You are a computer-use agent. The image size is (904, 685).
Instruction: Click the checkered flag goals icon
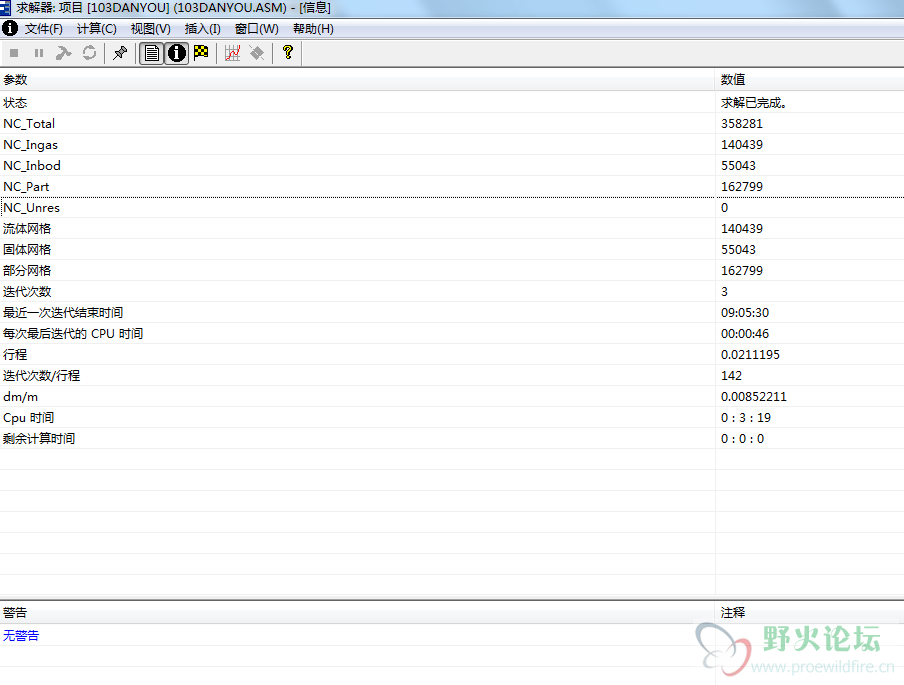(201, 53)
